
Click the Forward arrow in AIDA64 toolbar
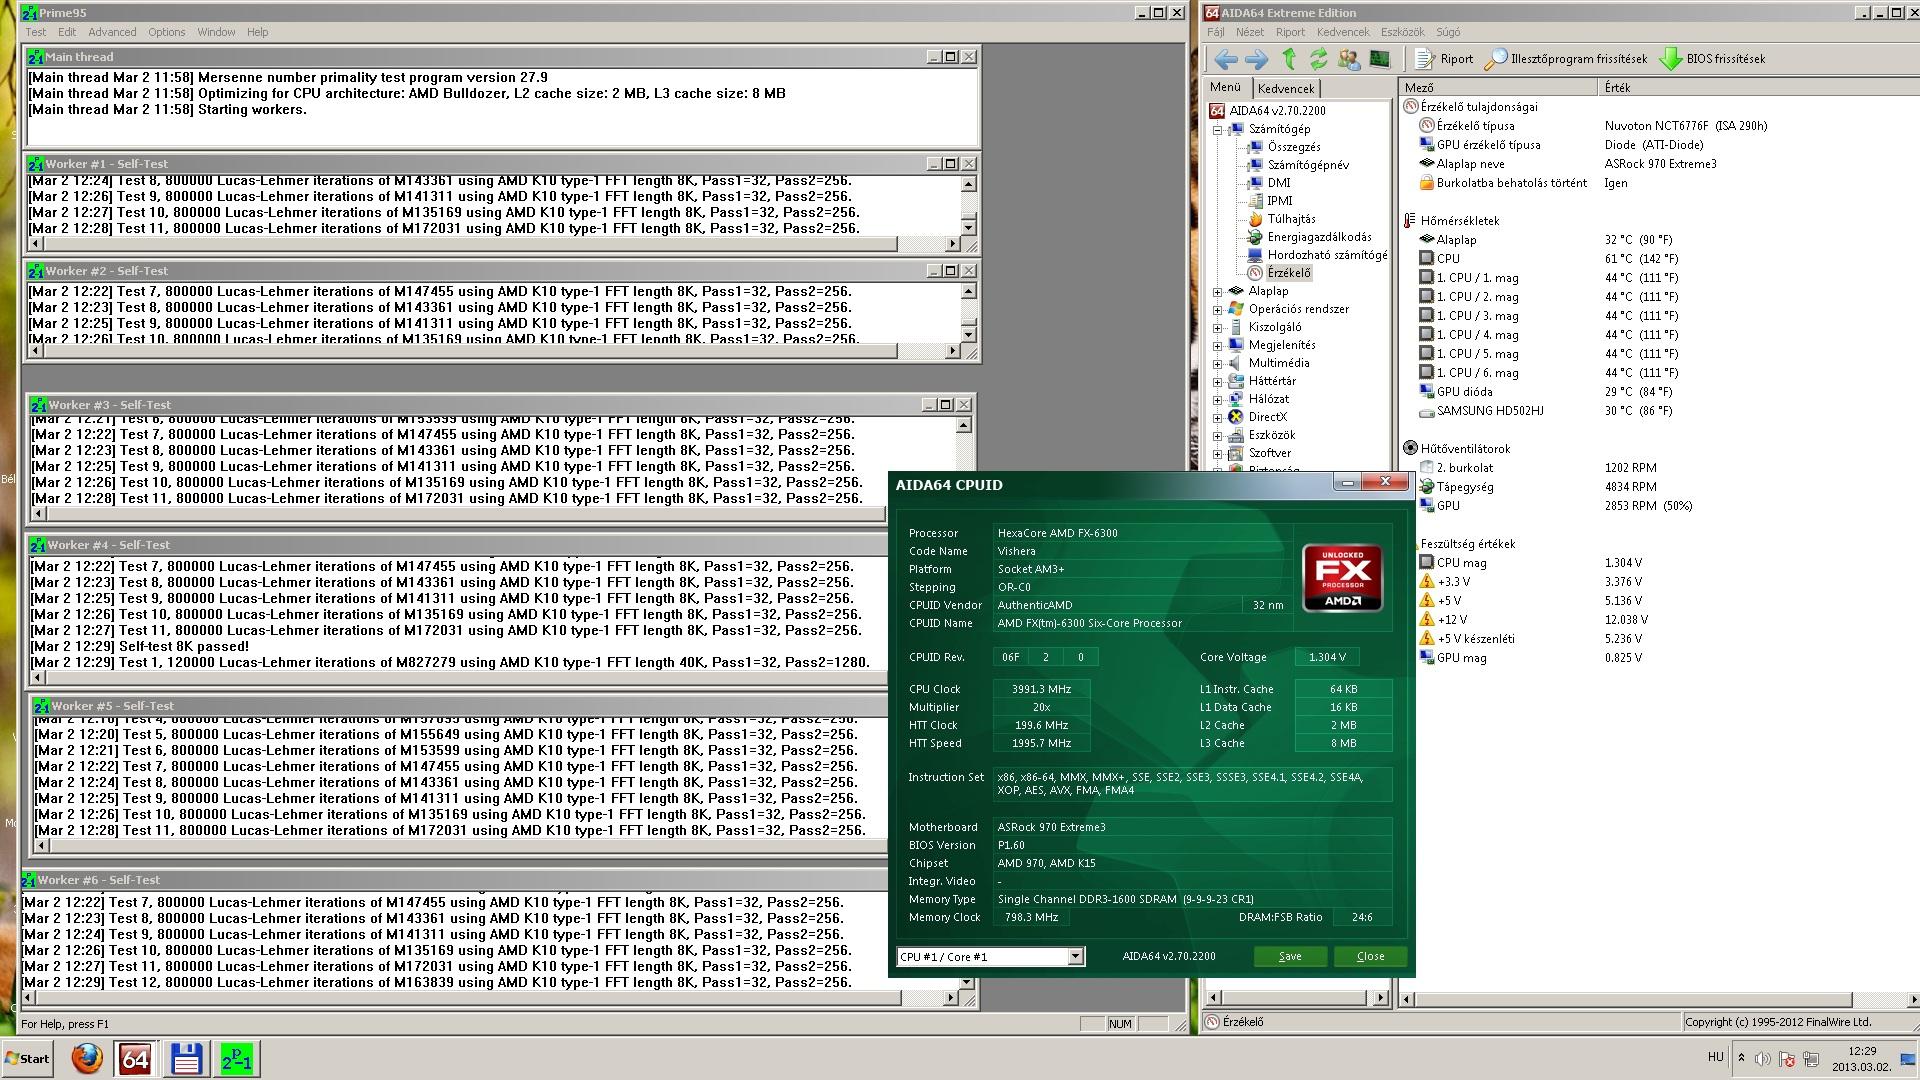1257,59
